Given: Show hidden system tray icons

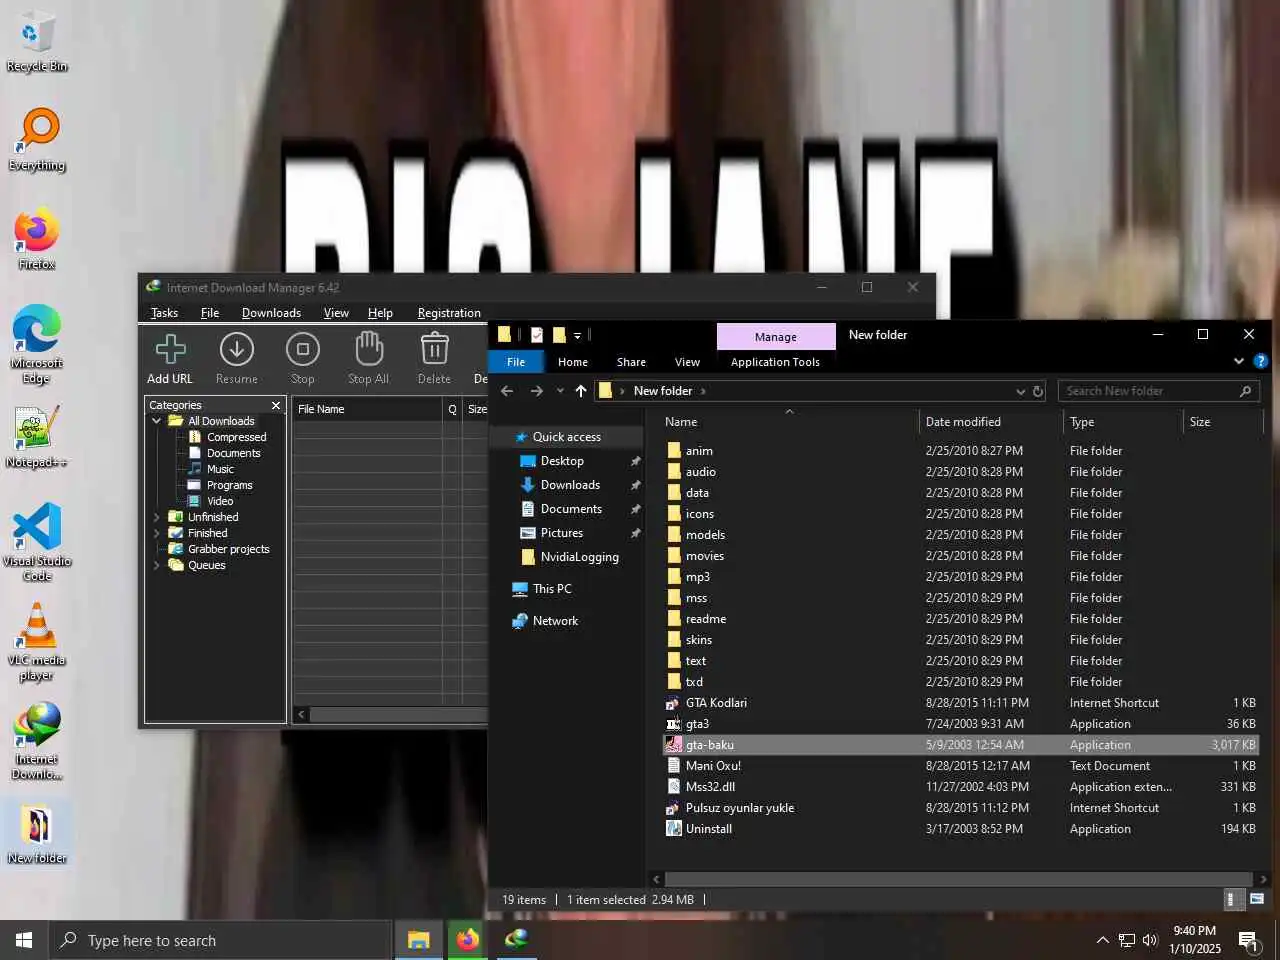Looking at the screenshot, I should tap(1102, 940).
